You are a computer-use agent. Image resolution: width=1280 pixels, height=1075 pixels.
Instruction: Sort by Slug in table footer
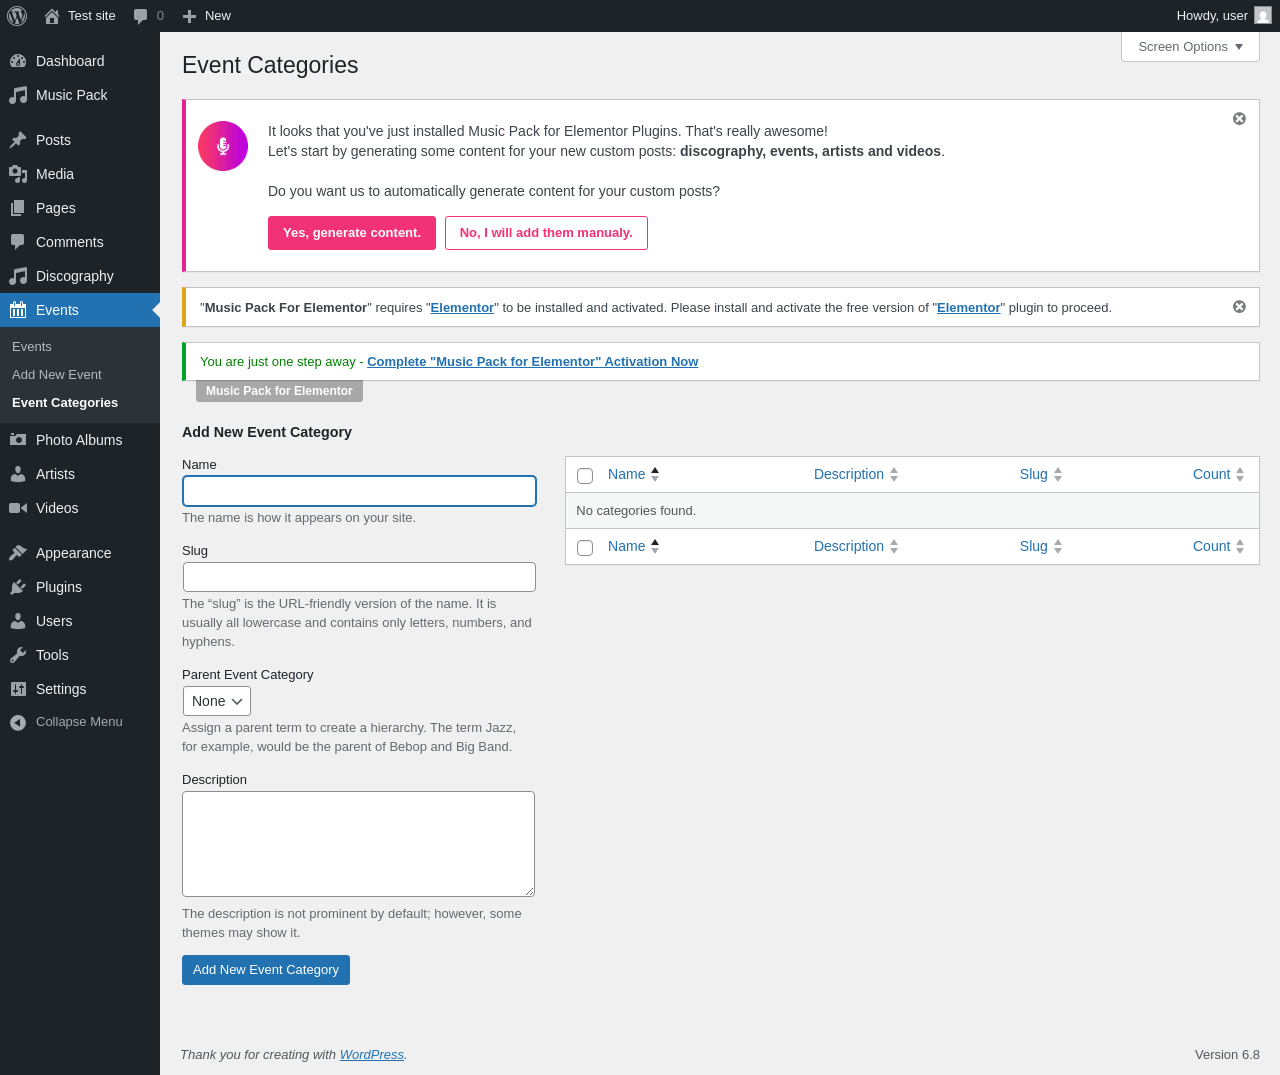(x=1041, y=546)
